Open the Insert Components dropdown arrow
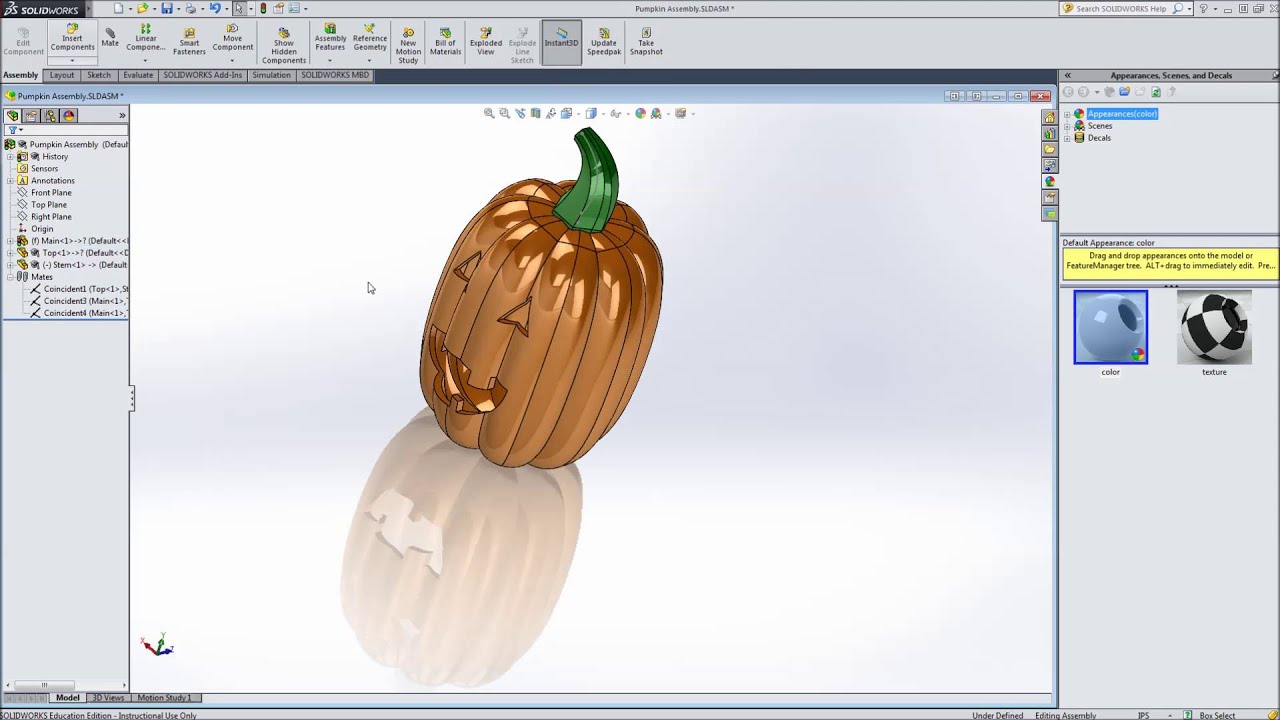1280x720 pixels. (72, 61)
